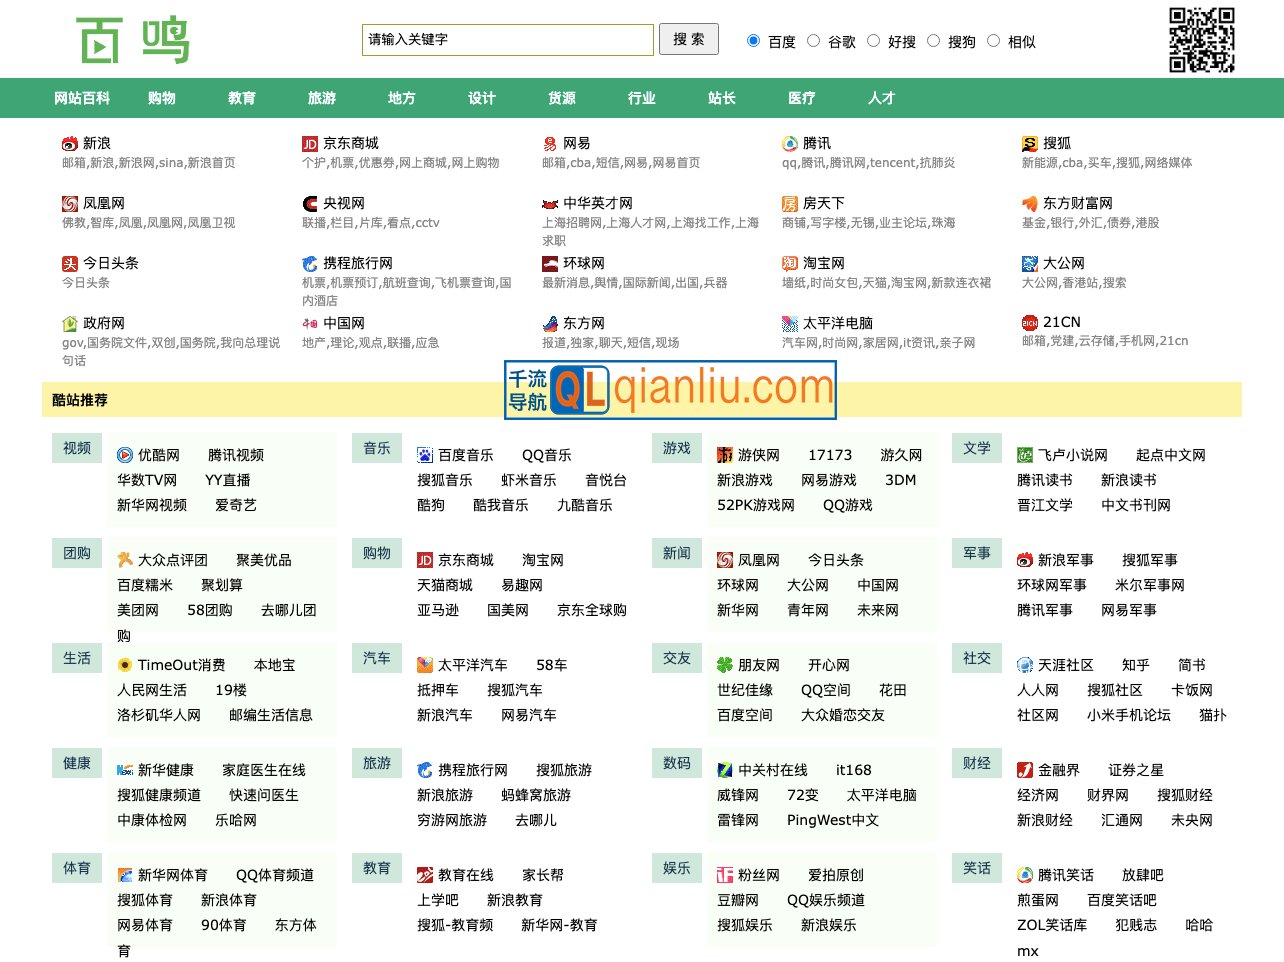Click the dolphin icon next to 携程旅行网
This screenshot has height=962, width=1284.
[310, 262]
